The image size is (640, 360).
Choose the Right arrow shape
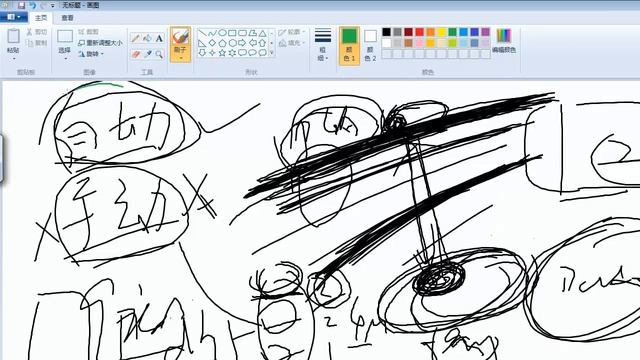tap(242, 43)
